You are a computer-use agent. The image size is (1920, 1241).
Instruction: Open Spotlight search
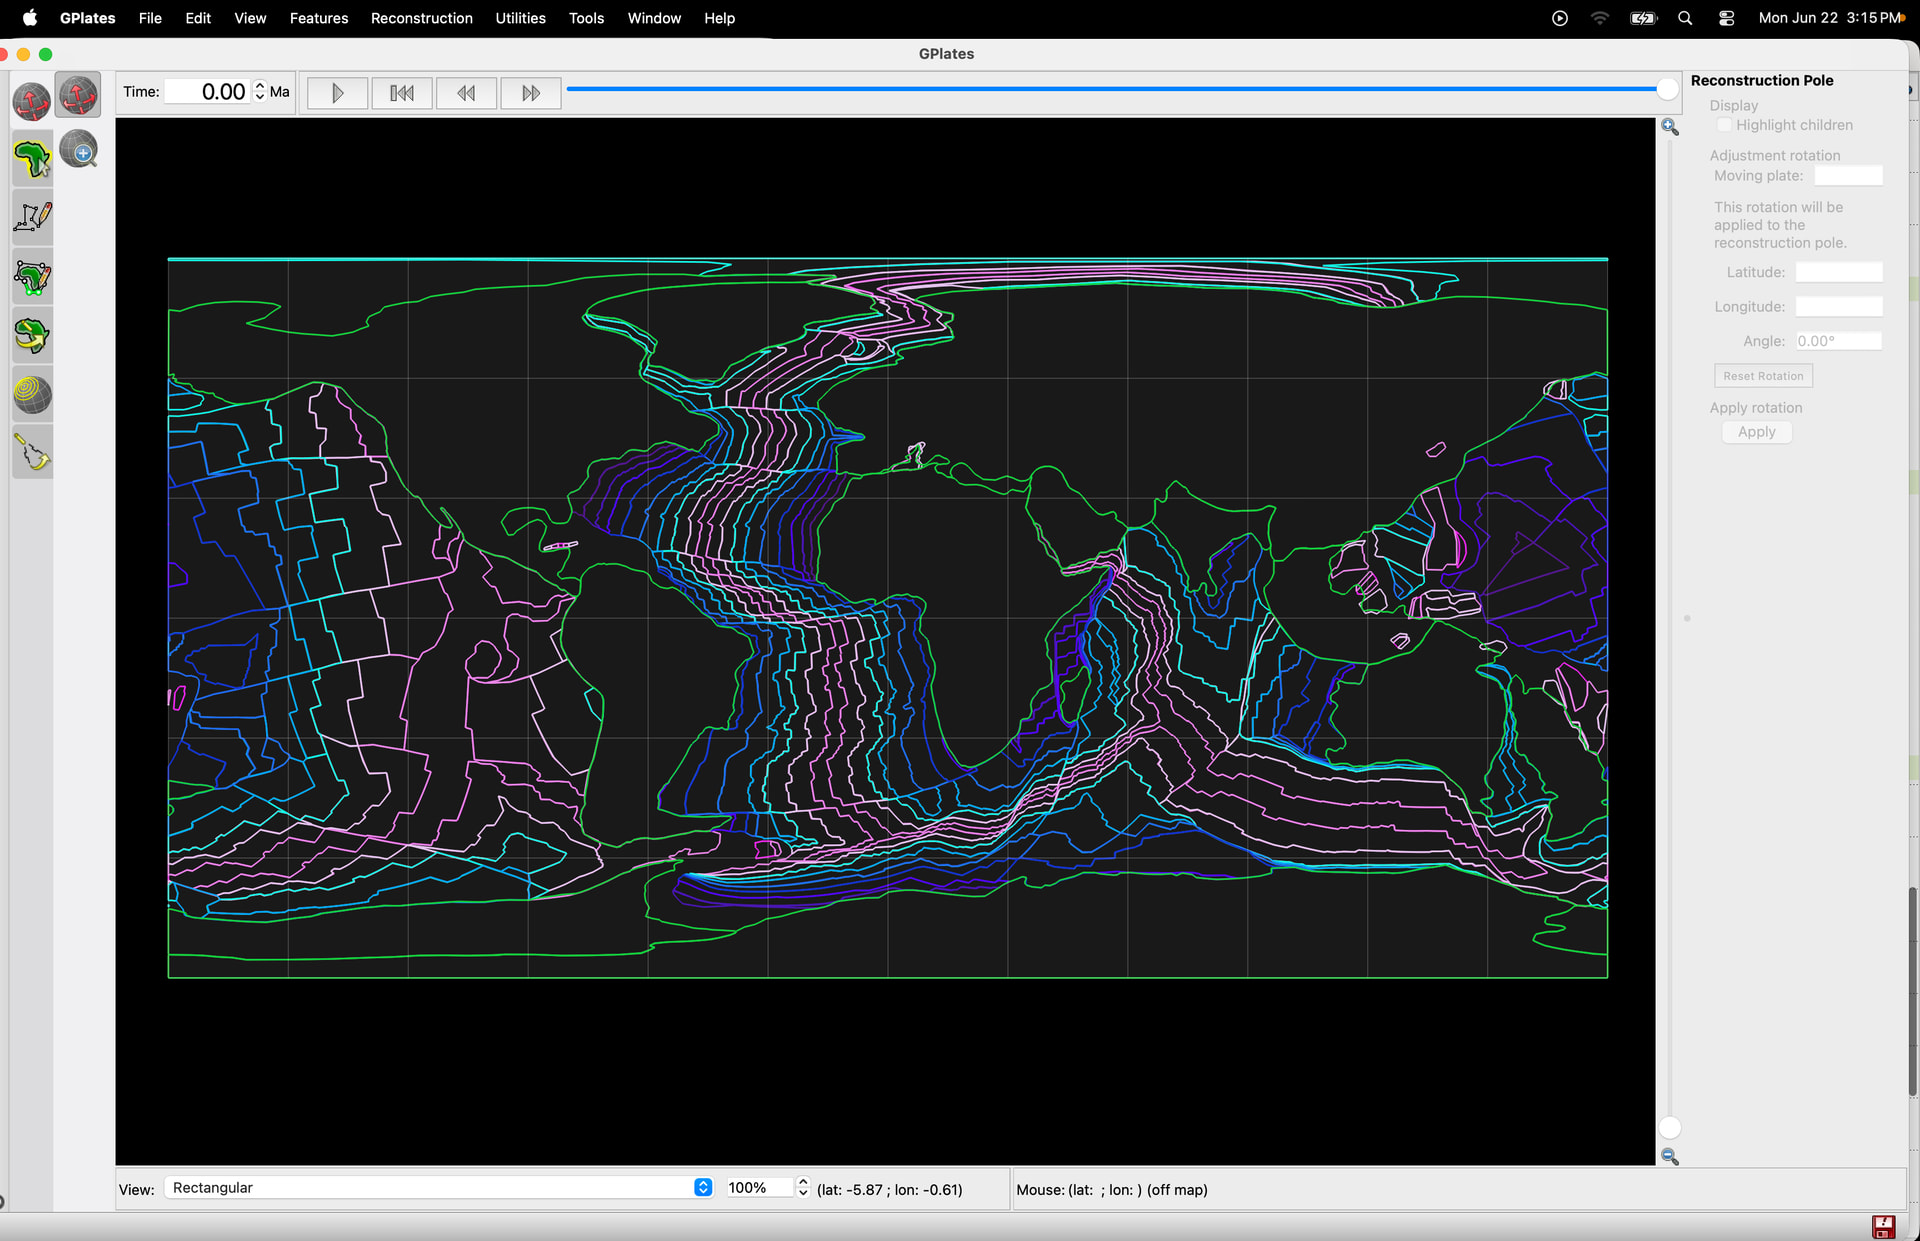(x=1685, y=18)
